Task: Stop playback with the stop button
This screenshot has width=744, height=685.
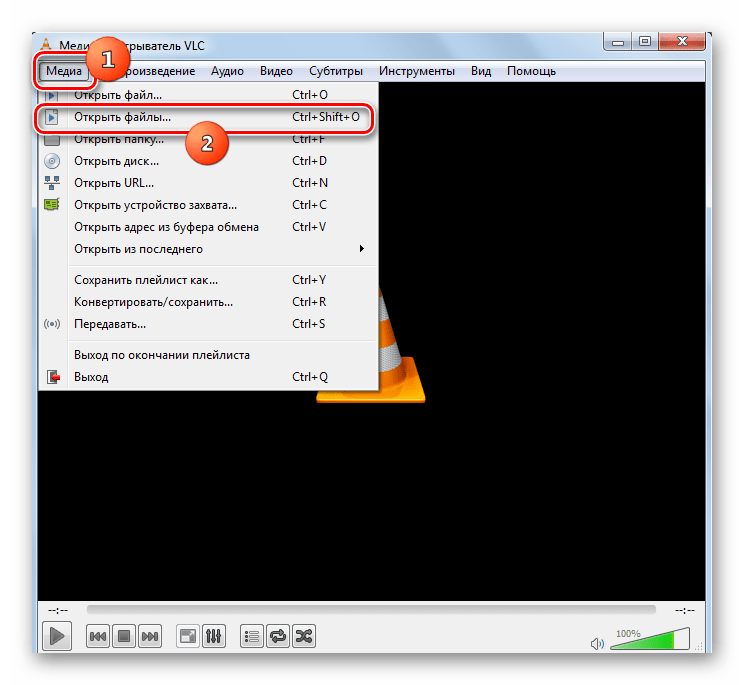Action: pyautogui.click(x=124, y=636)
